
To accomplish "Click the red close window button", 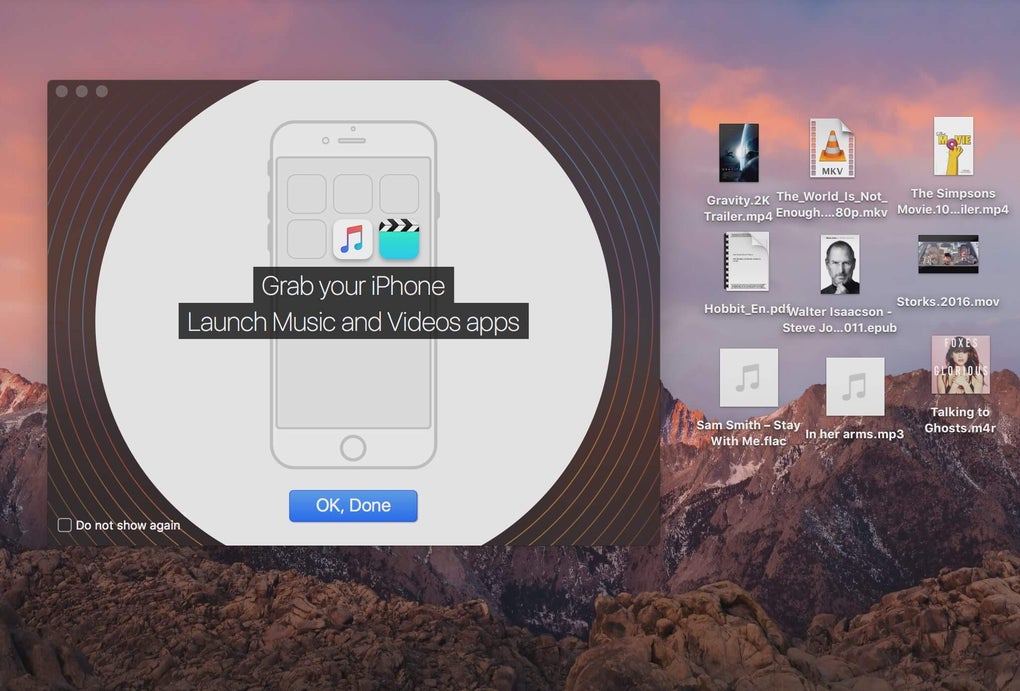I will coord(62,91).
